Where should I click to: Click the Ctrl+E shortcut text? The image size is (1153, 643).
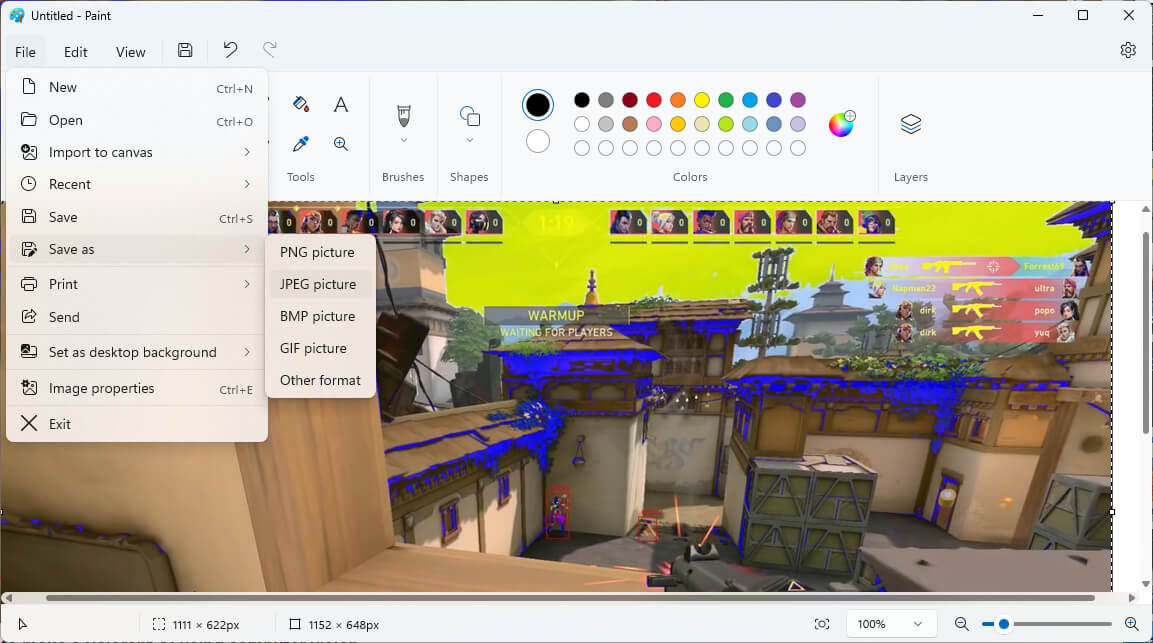tap(236, 390)
